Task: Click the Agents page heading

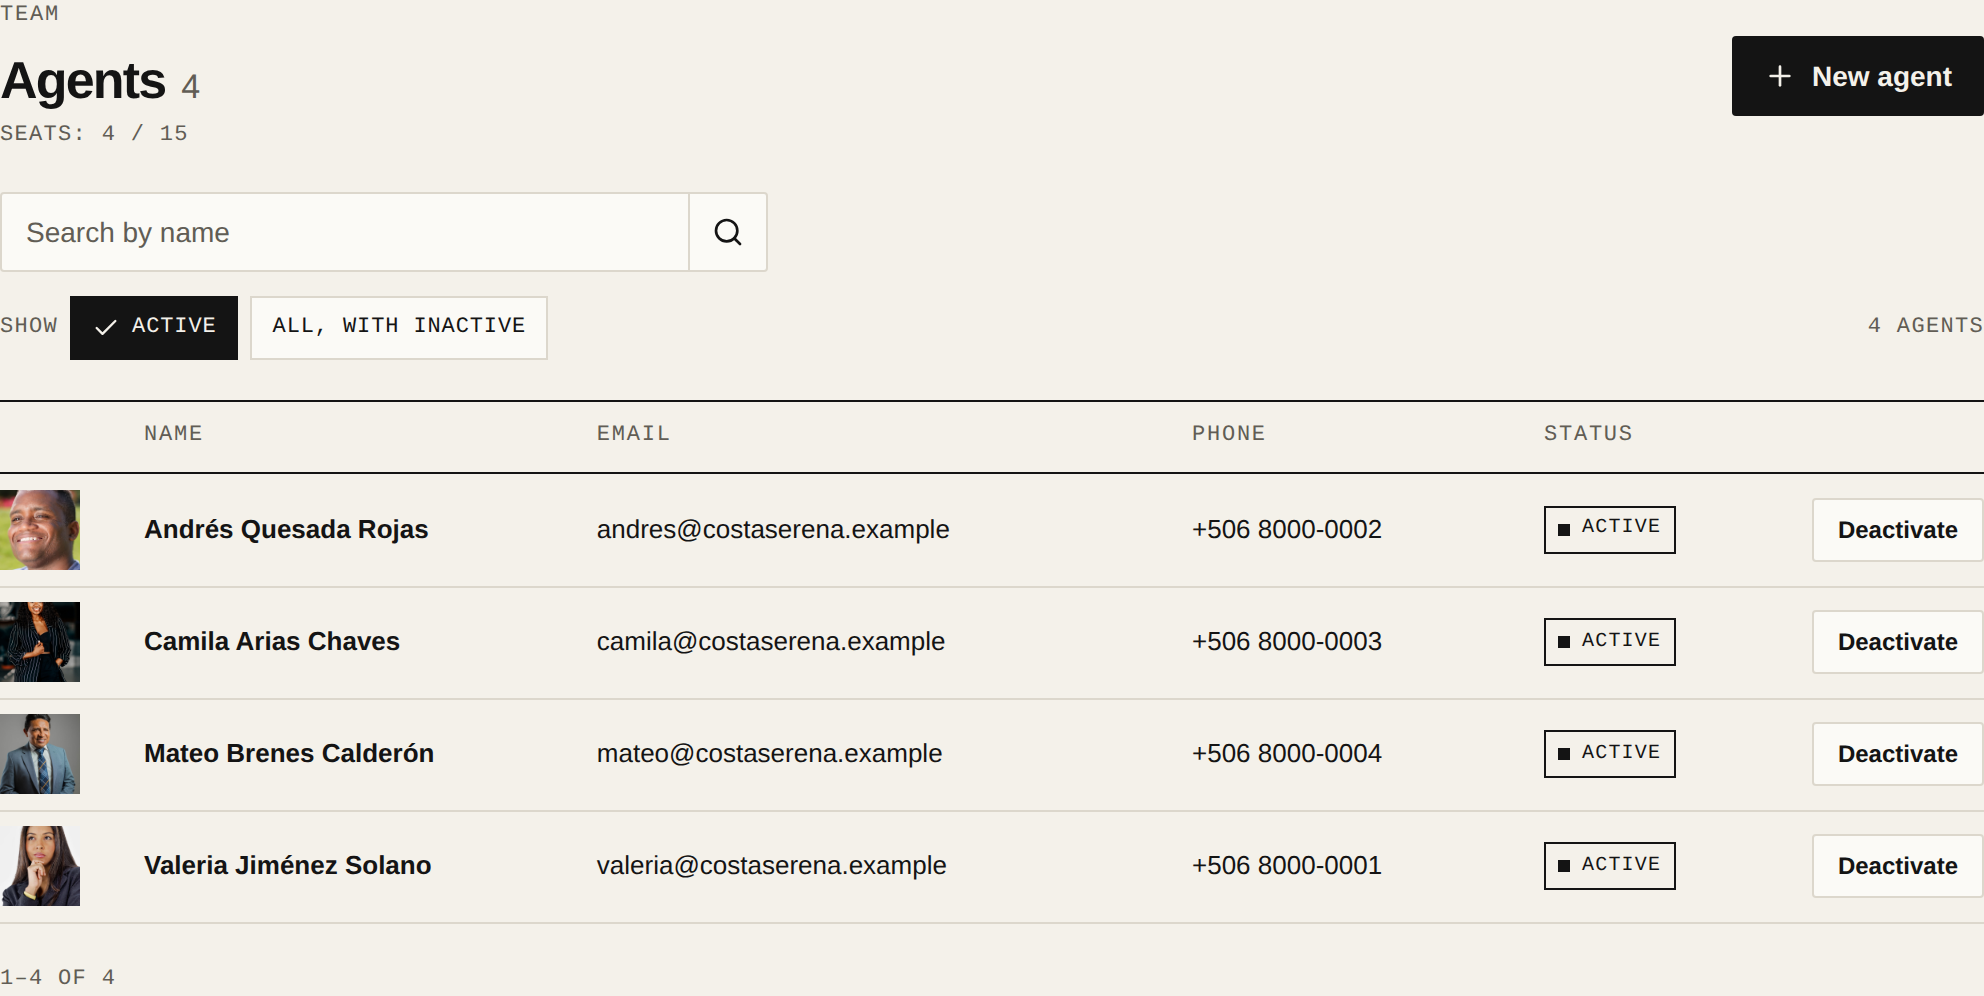Action: (84, 81)
